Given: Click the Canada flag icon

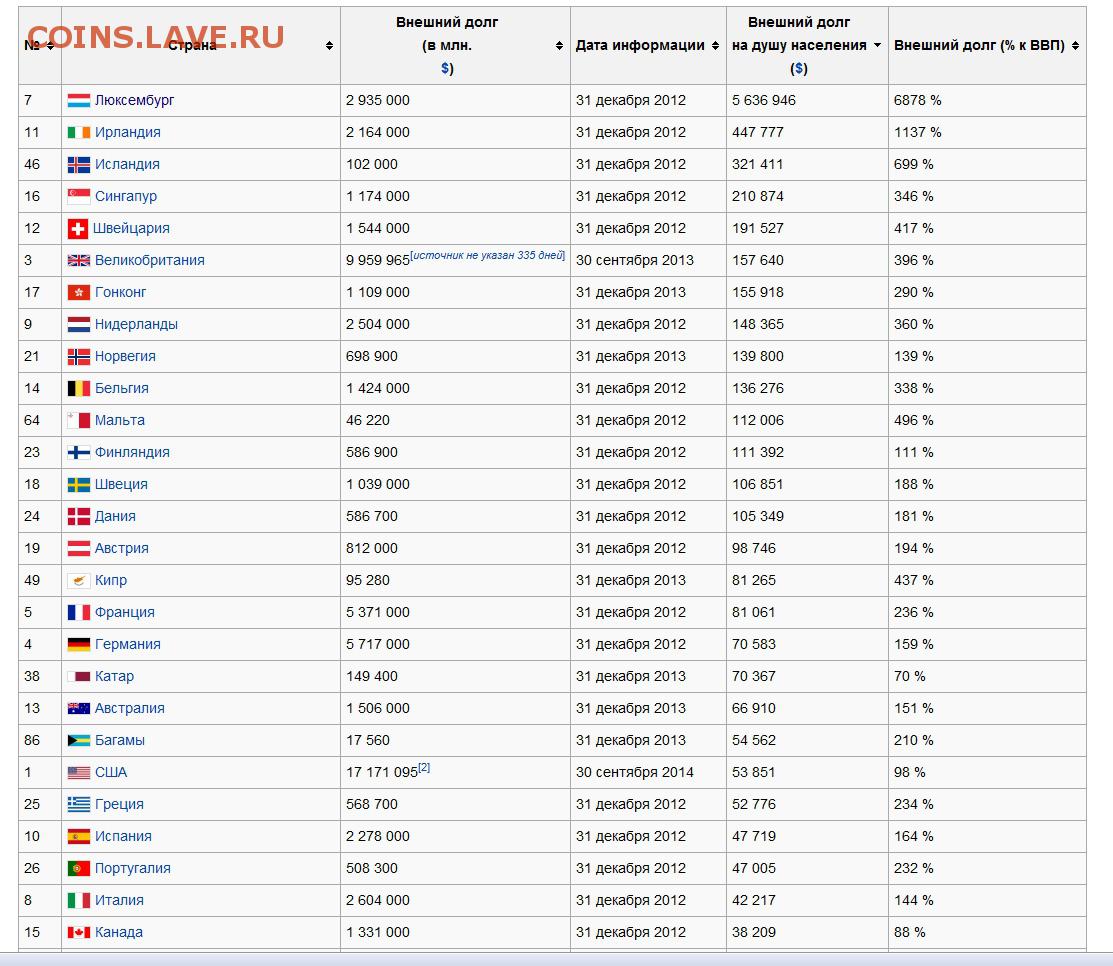Looking at the screenshot, I should tap(79, 932).
